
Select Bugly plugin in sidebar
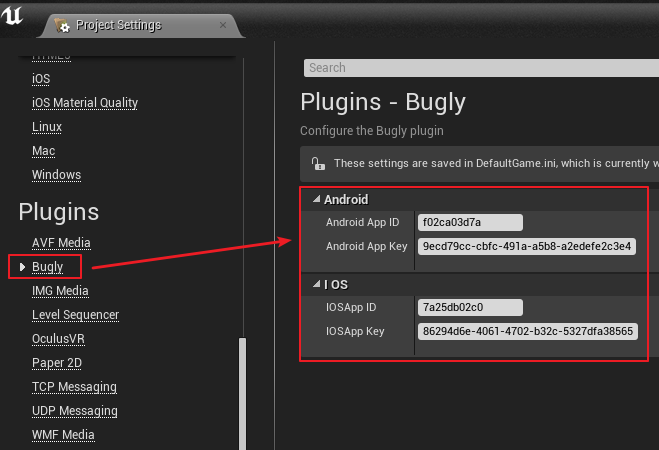(47, 267)
